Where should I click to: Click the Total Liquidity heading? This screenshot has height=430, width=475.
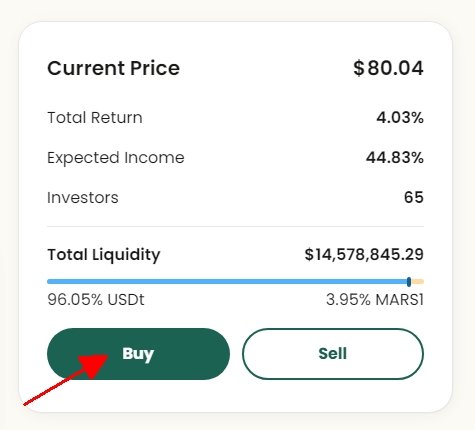(x=104, y=255)
